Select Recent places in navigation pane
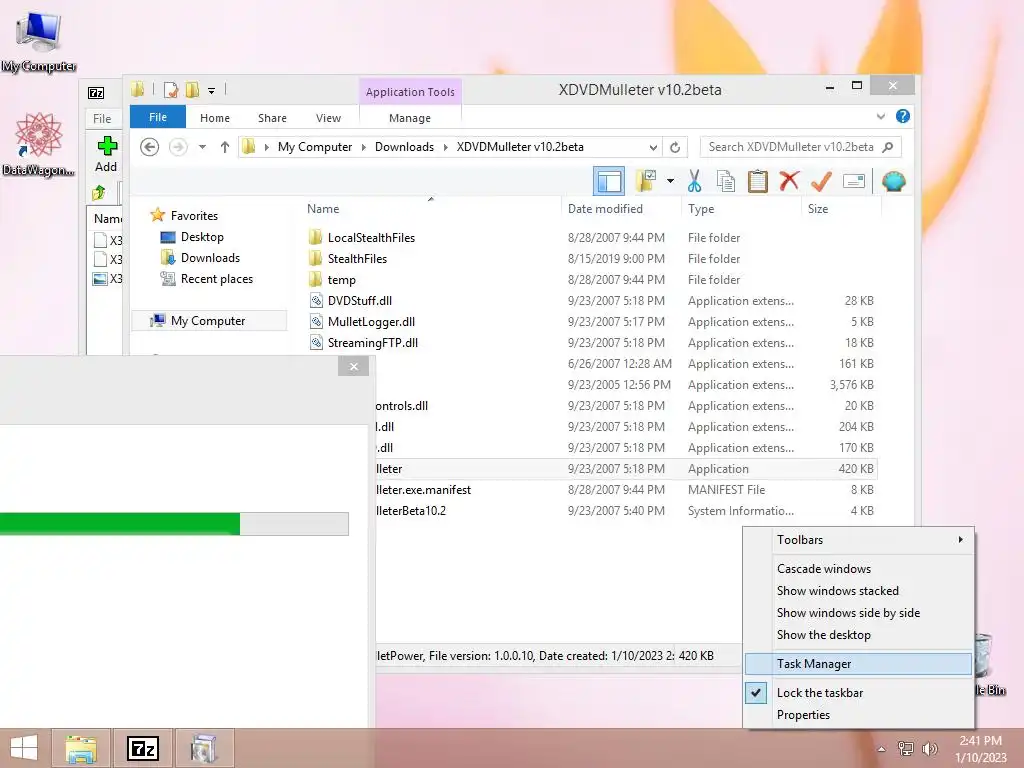Viewport: 1024px width, 768px height. tap(217, 279)
